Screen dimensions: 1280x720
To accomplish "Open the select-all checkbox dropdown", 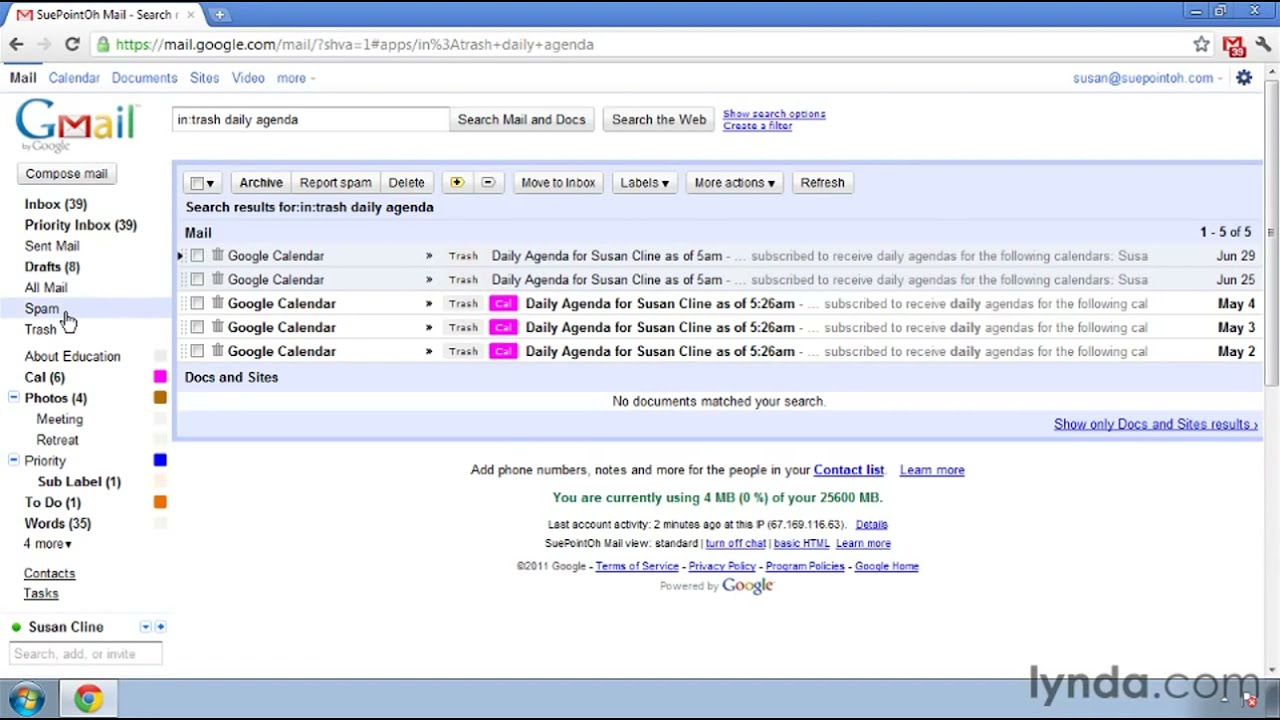I will [202, 183].
